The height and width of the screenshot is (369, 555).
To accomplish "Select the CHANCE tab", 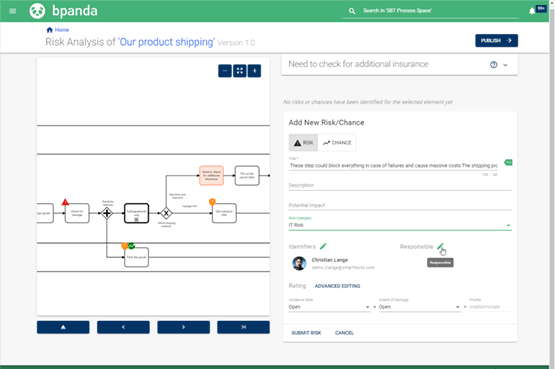I will point(337,143).
